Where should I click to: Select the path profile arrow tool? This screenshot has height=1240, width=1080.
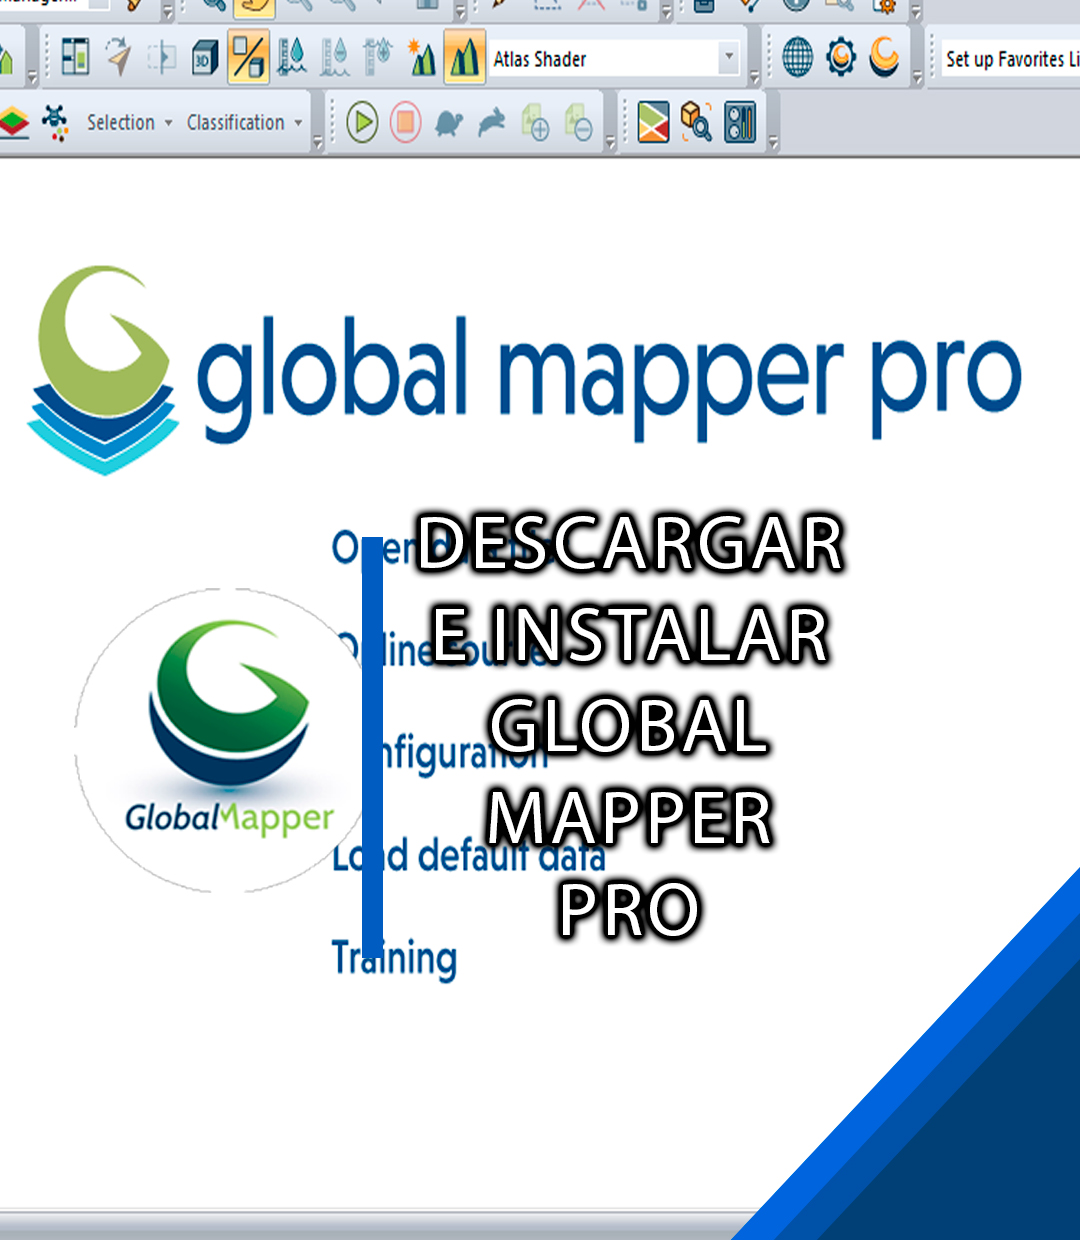[x=119, y=57]
